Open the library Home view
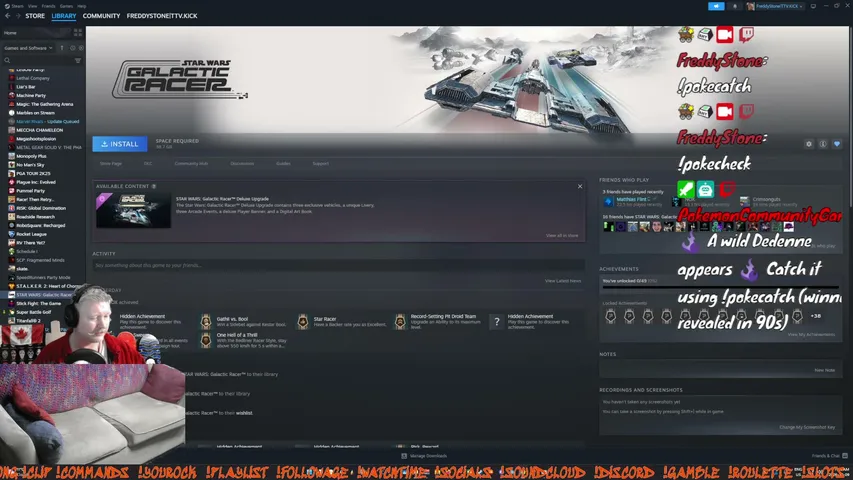This screenshot has width=853, height=480. (10, 33)
